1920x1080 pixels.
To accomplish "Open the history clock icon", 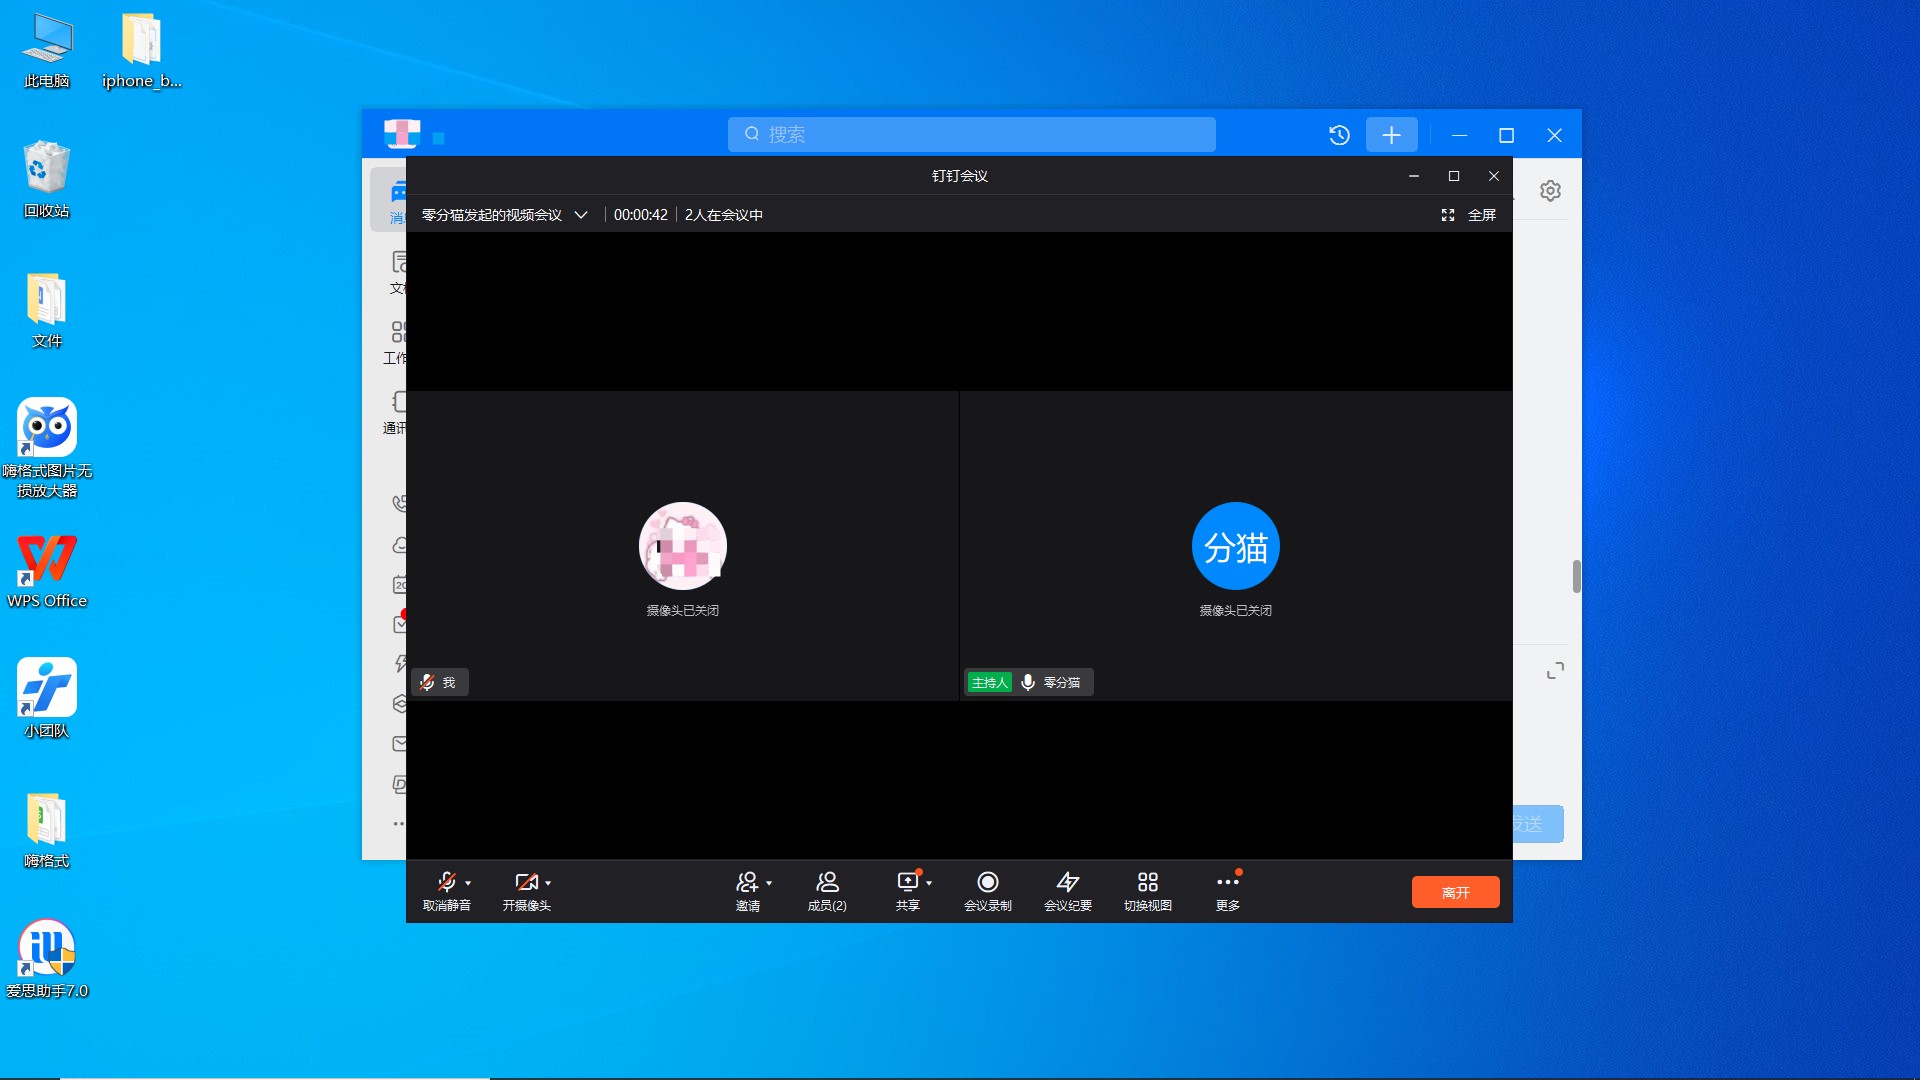I will click(1339, 135).
